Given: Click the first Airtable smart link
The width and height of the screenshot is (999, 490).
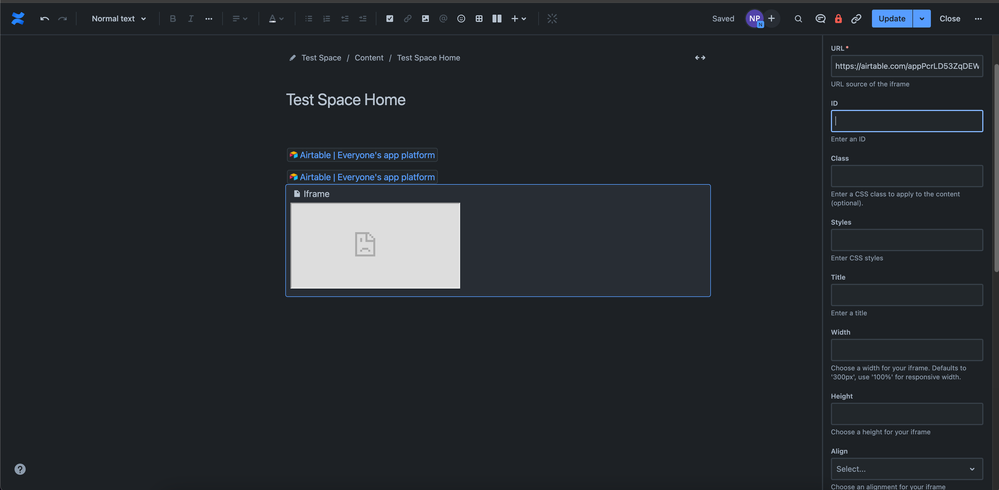Looking at the screenshot, I should (x=362, y=155).
